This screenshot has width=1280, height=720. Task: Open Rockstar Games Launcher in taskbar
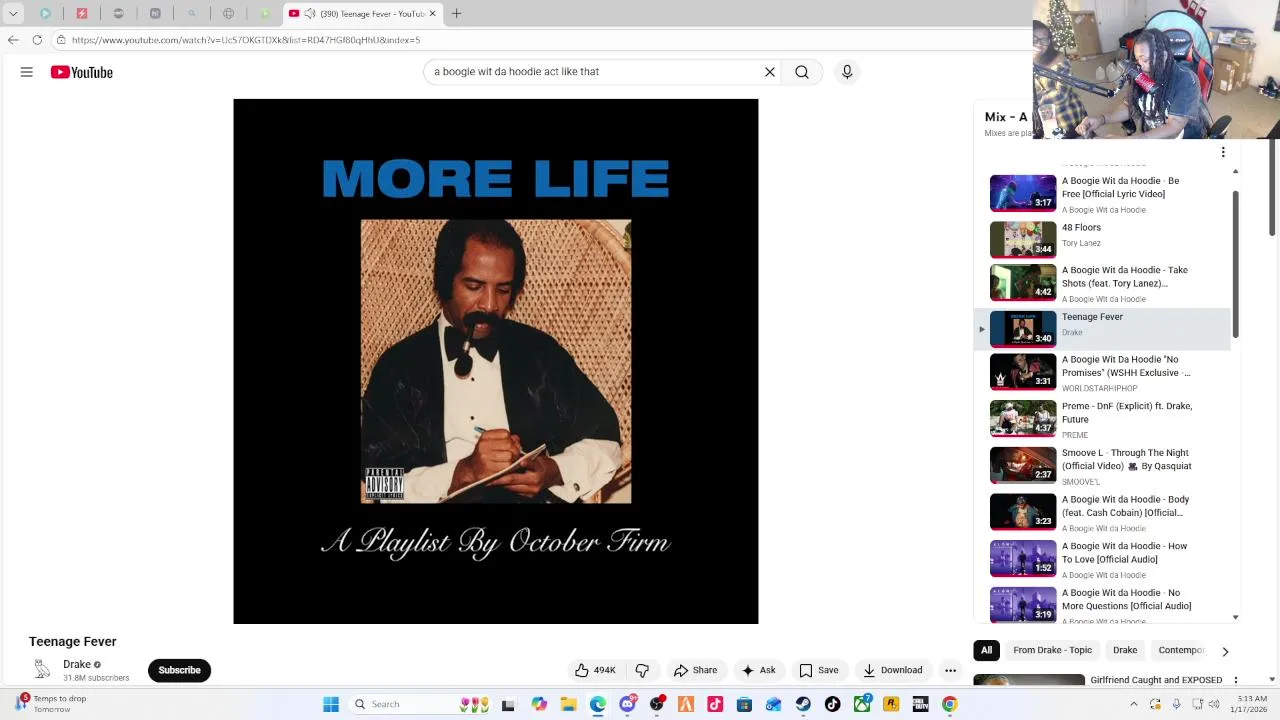click(x=891, y=704)
